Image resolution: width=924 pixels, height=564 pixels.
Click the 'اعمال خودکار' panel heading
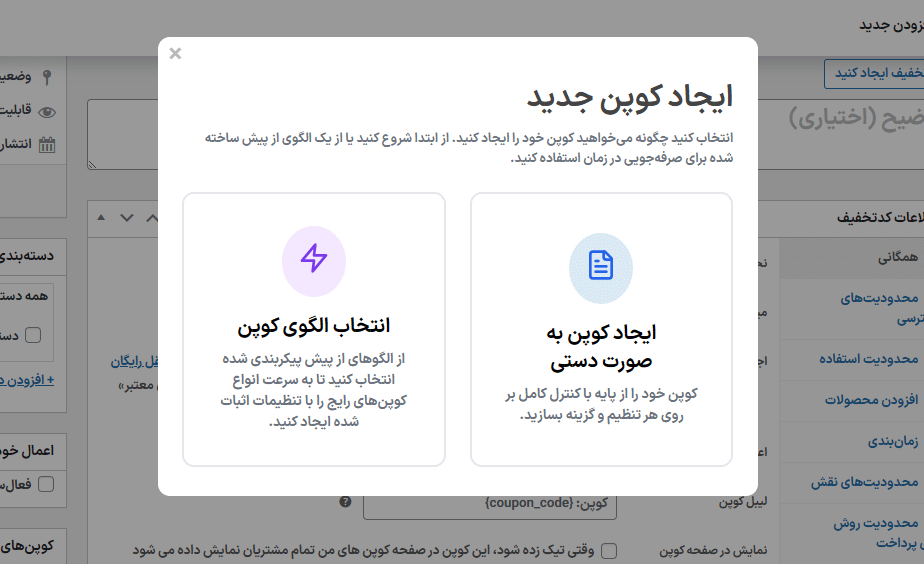27,451
